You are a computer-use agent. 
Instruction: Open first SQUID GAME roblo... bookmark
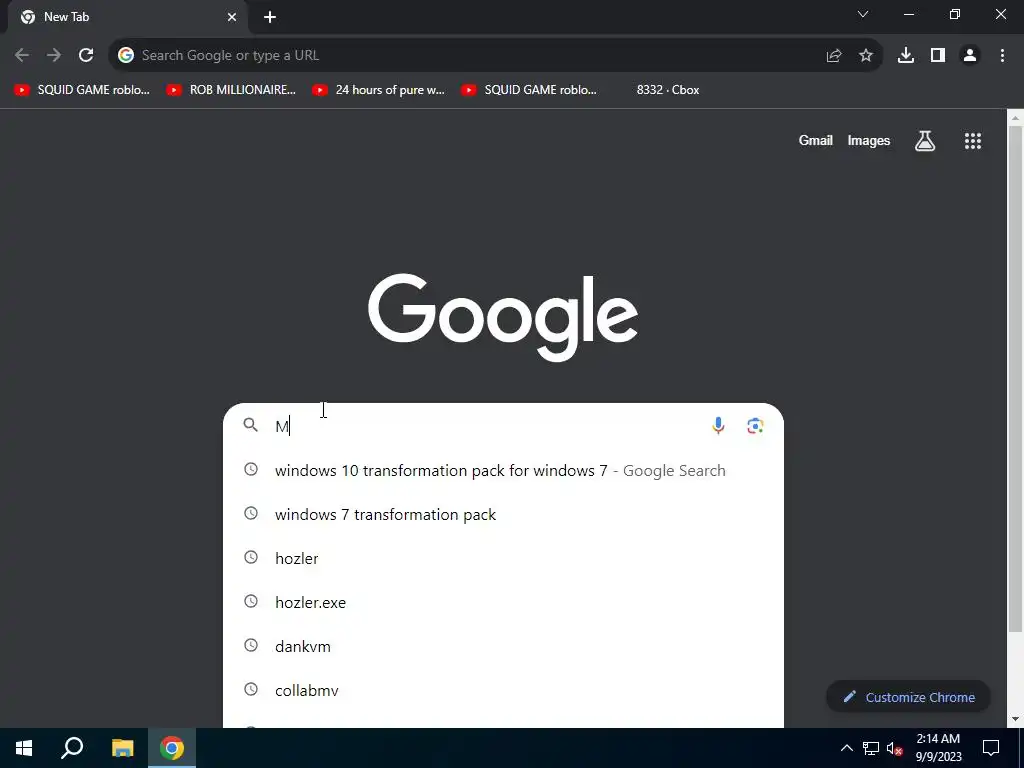(x=82, y=90)
